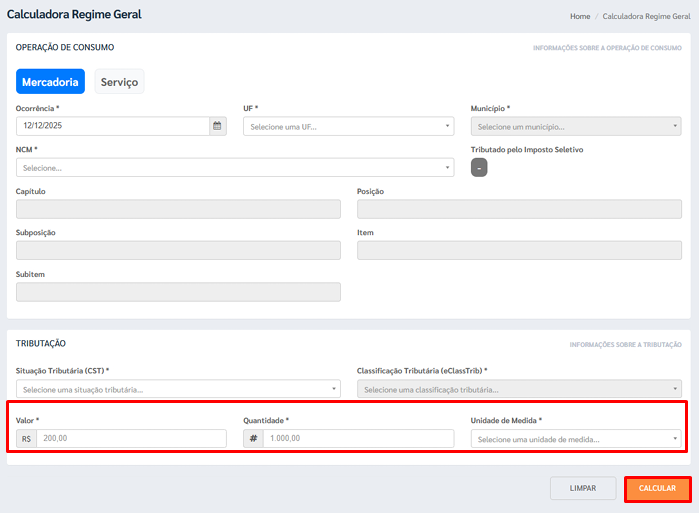Expand the UF dropdown
The height and width of the screenshot is (513, 699).
348,126
